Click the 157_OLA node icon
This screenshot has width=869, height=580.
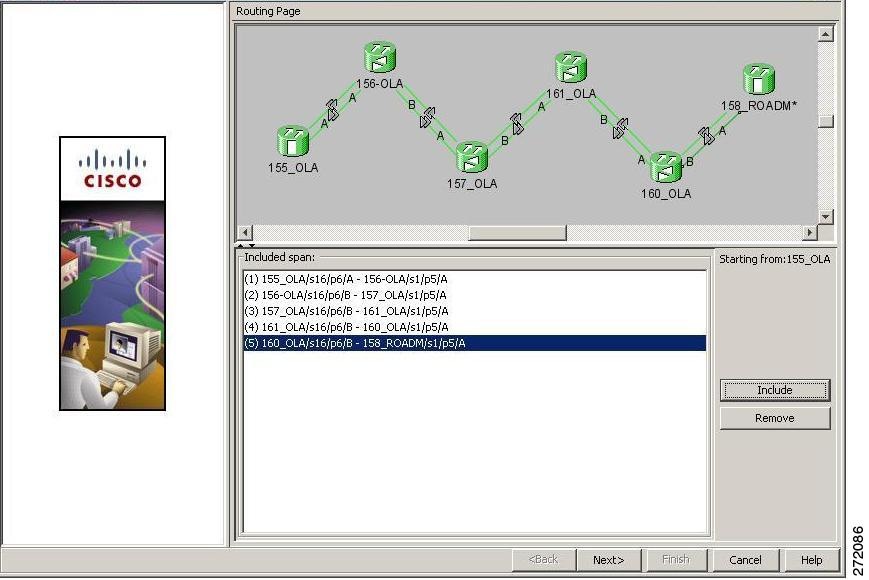(x=472, y=157)
